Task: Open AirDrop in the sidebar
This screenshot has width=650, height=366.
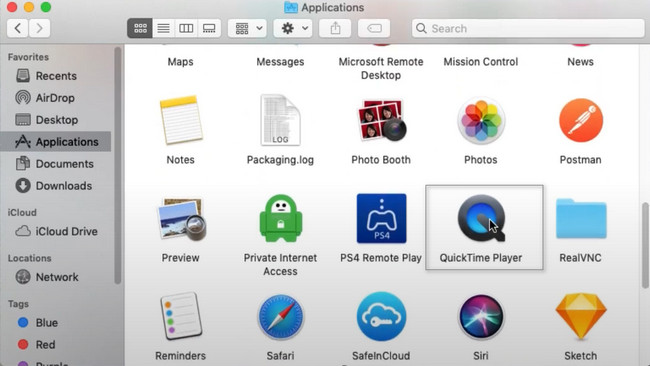Action: tap(56, 98)
